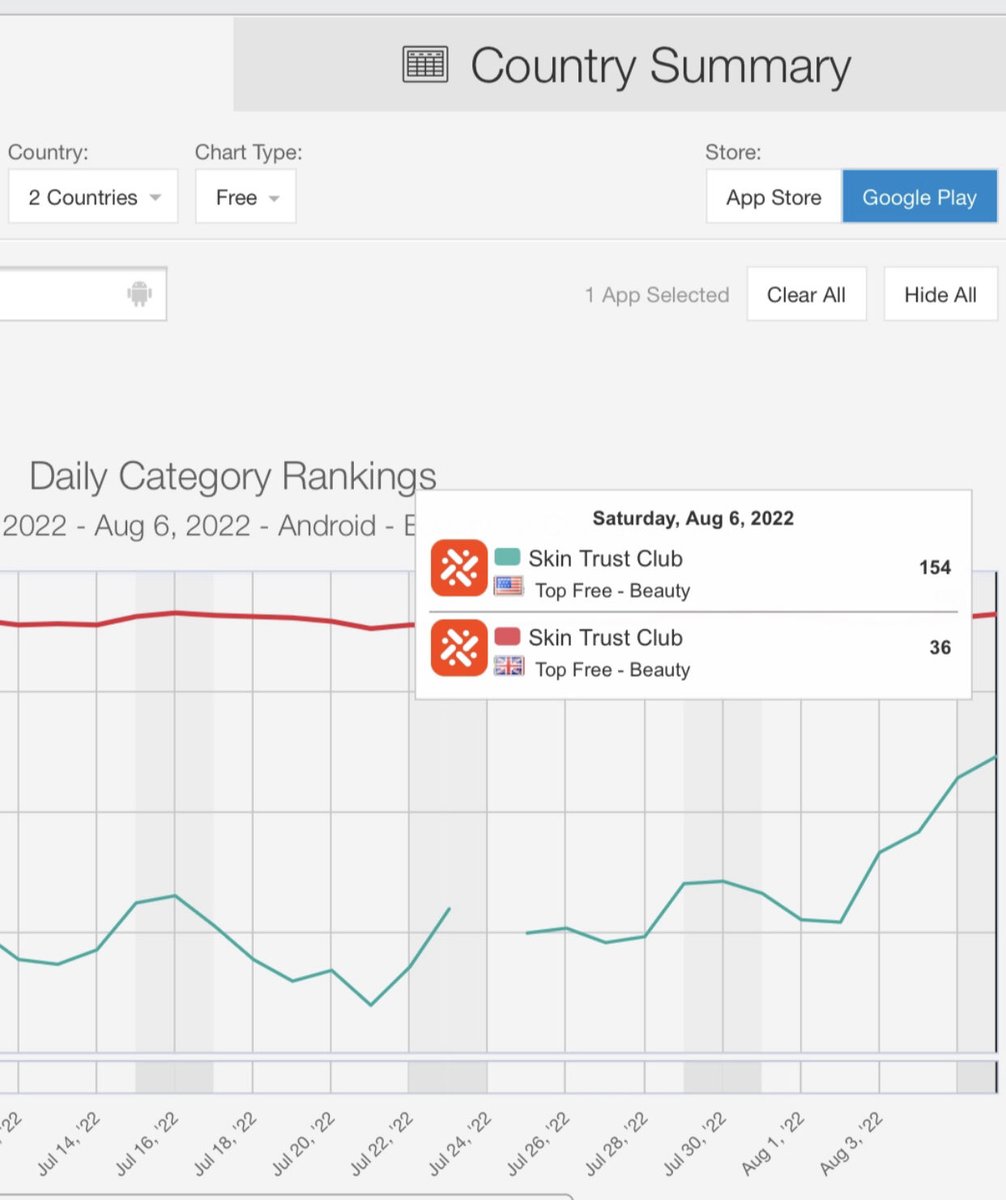
Task: Click the United Kingdom flag icon
Action: click(509, 666)
